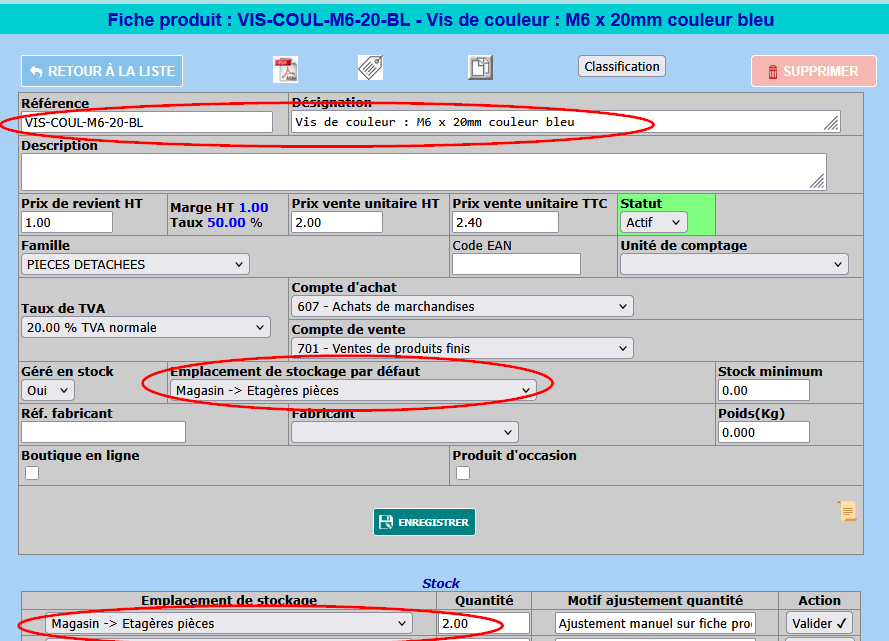Click the Stock minimum field

[764, 390]
